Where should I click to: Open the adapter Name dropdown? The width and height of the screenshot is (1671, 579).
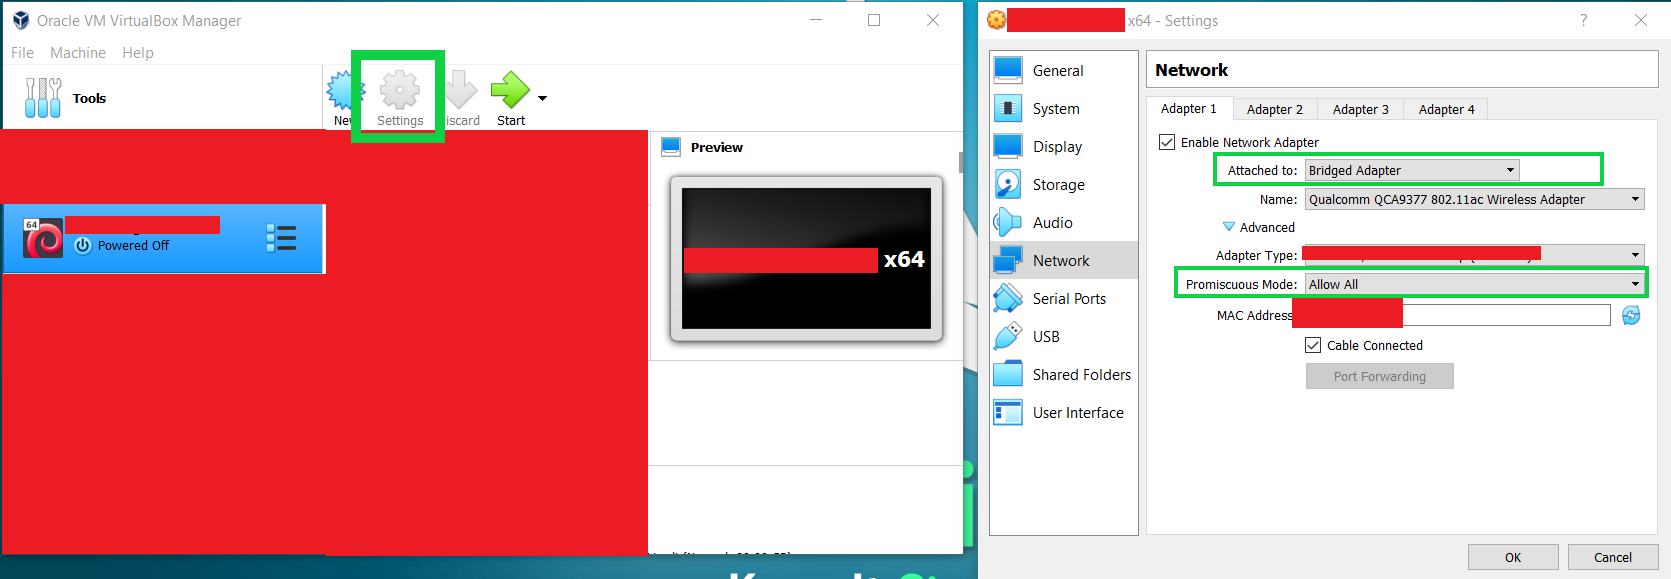click(1474, 200)
